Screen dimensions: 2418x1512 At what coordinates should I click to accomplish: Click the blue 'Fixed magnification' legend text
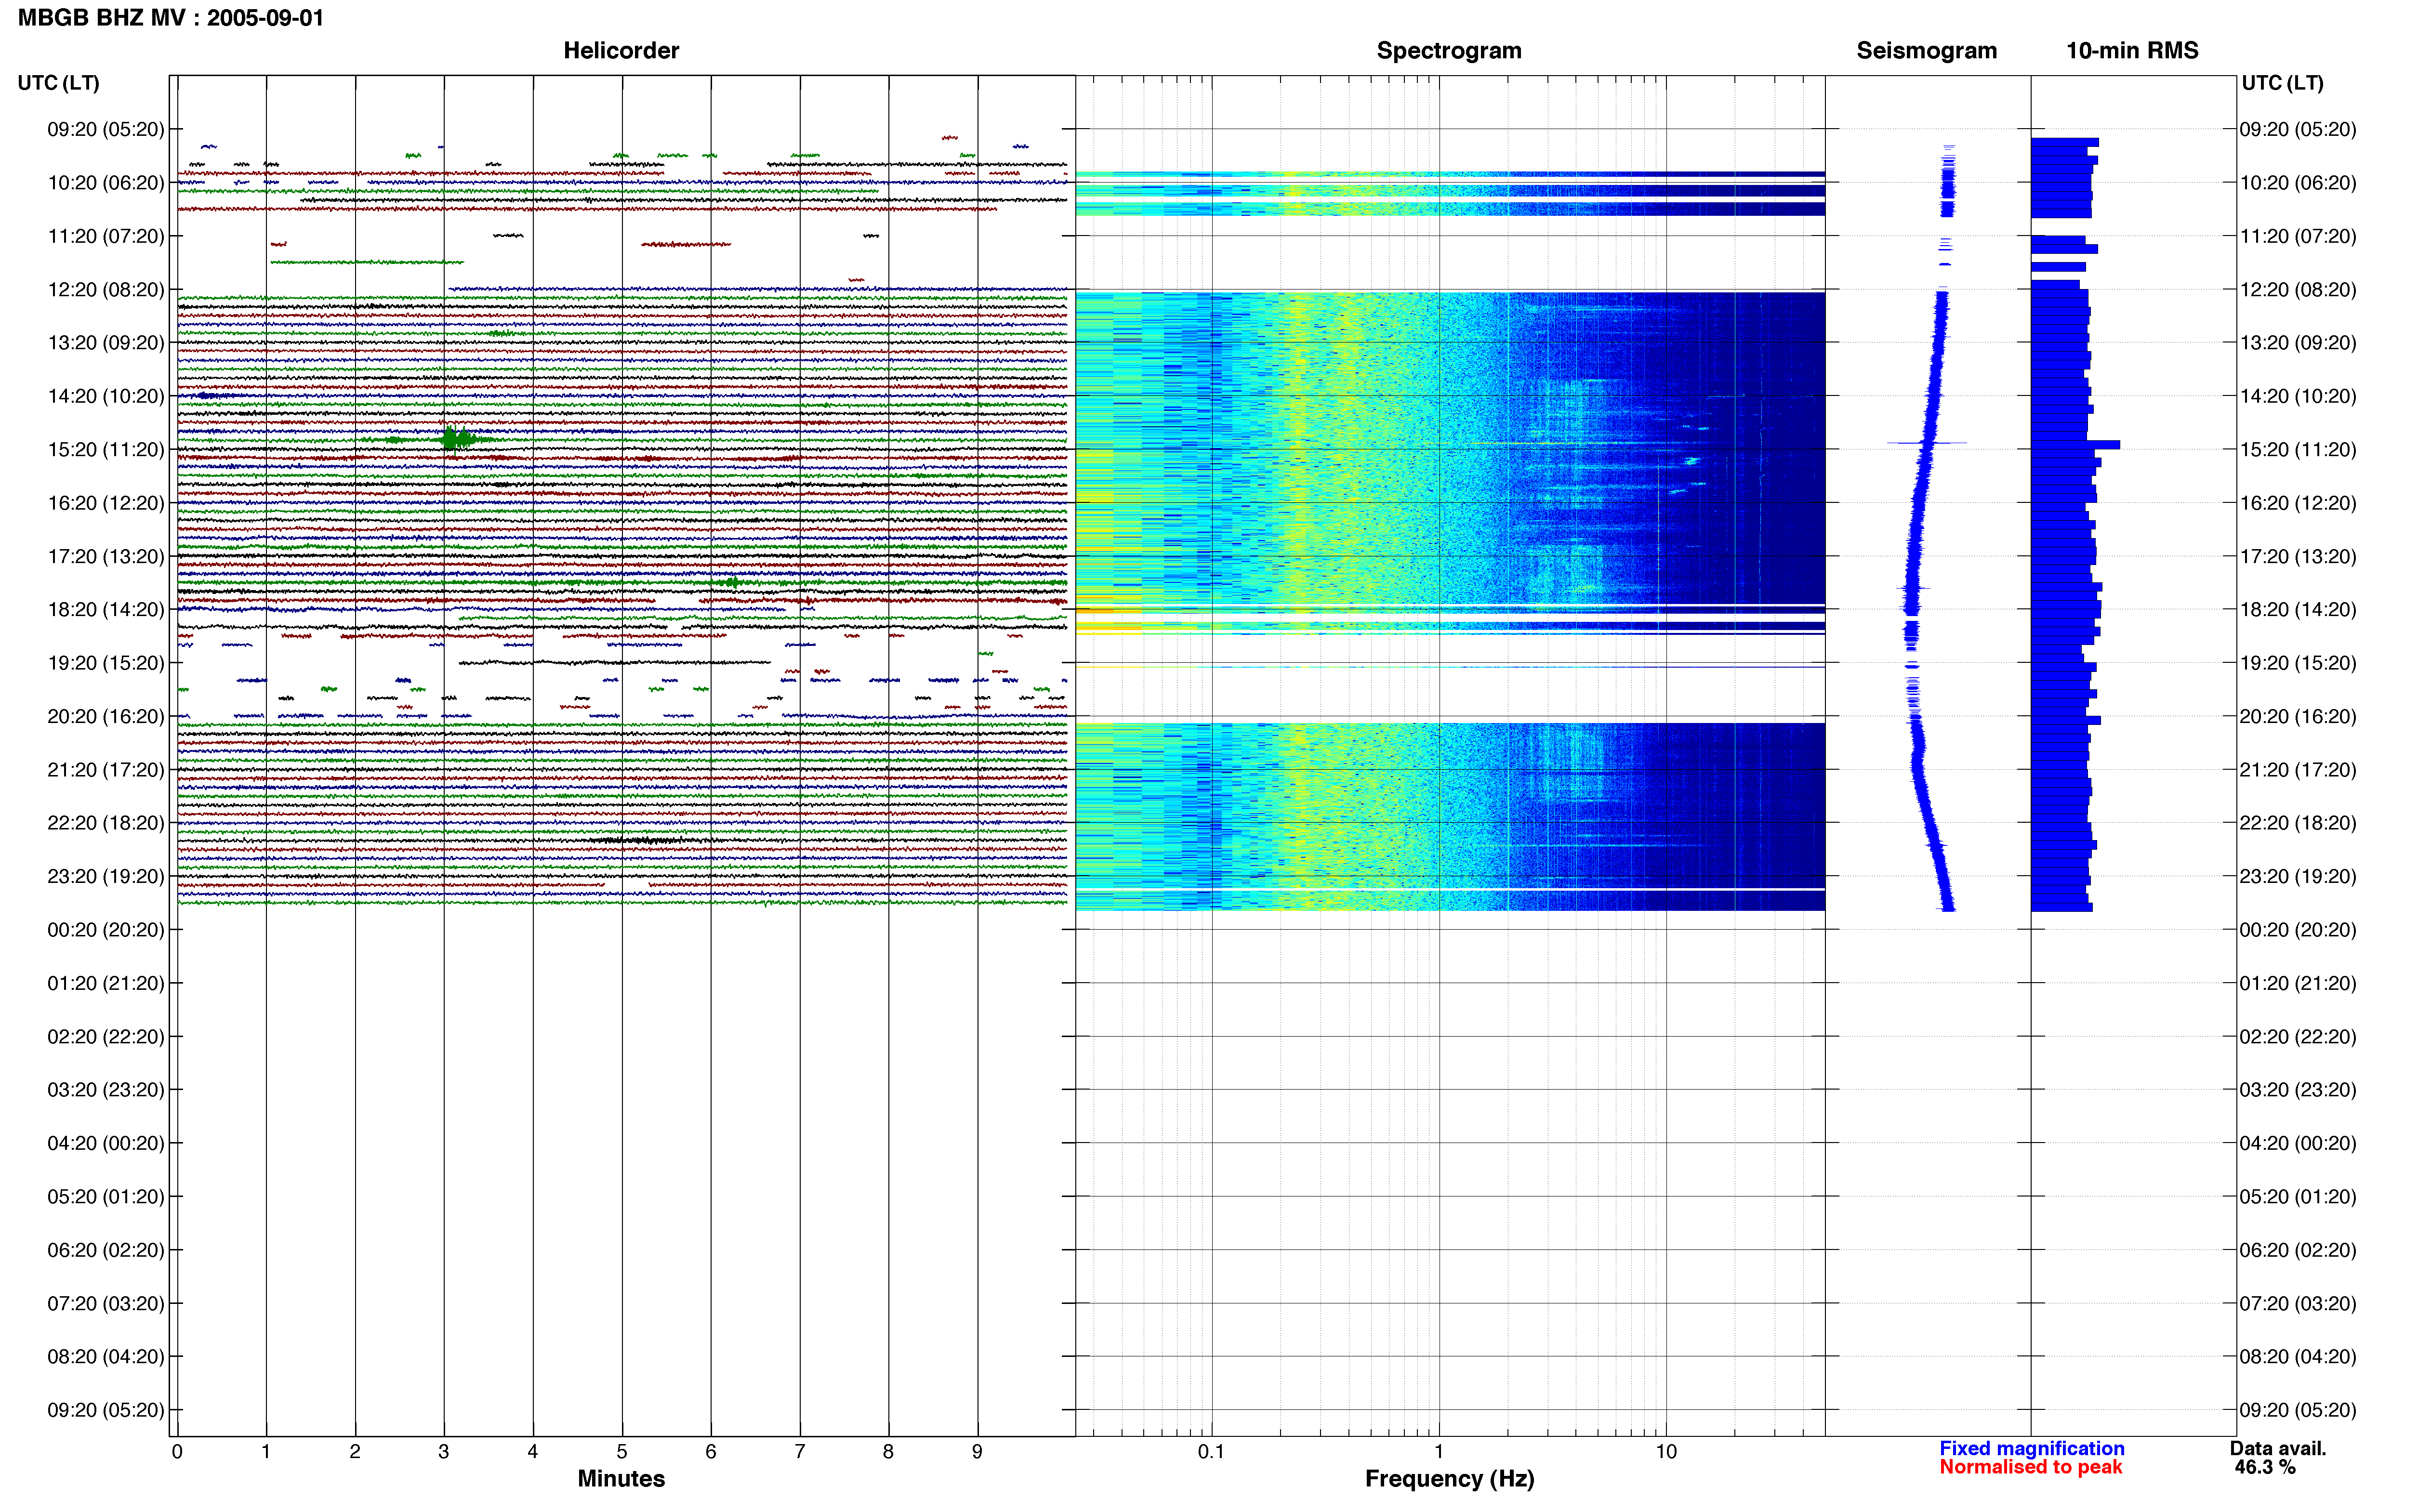click(x=2031, y=1448)
